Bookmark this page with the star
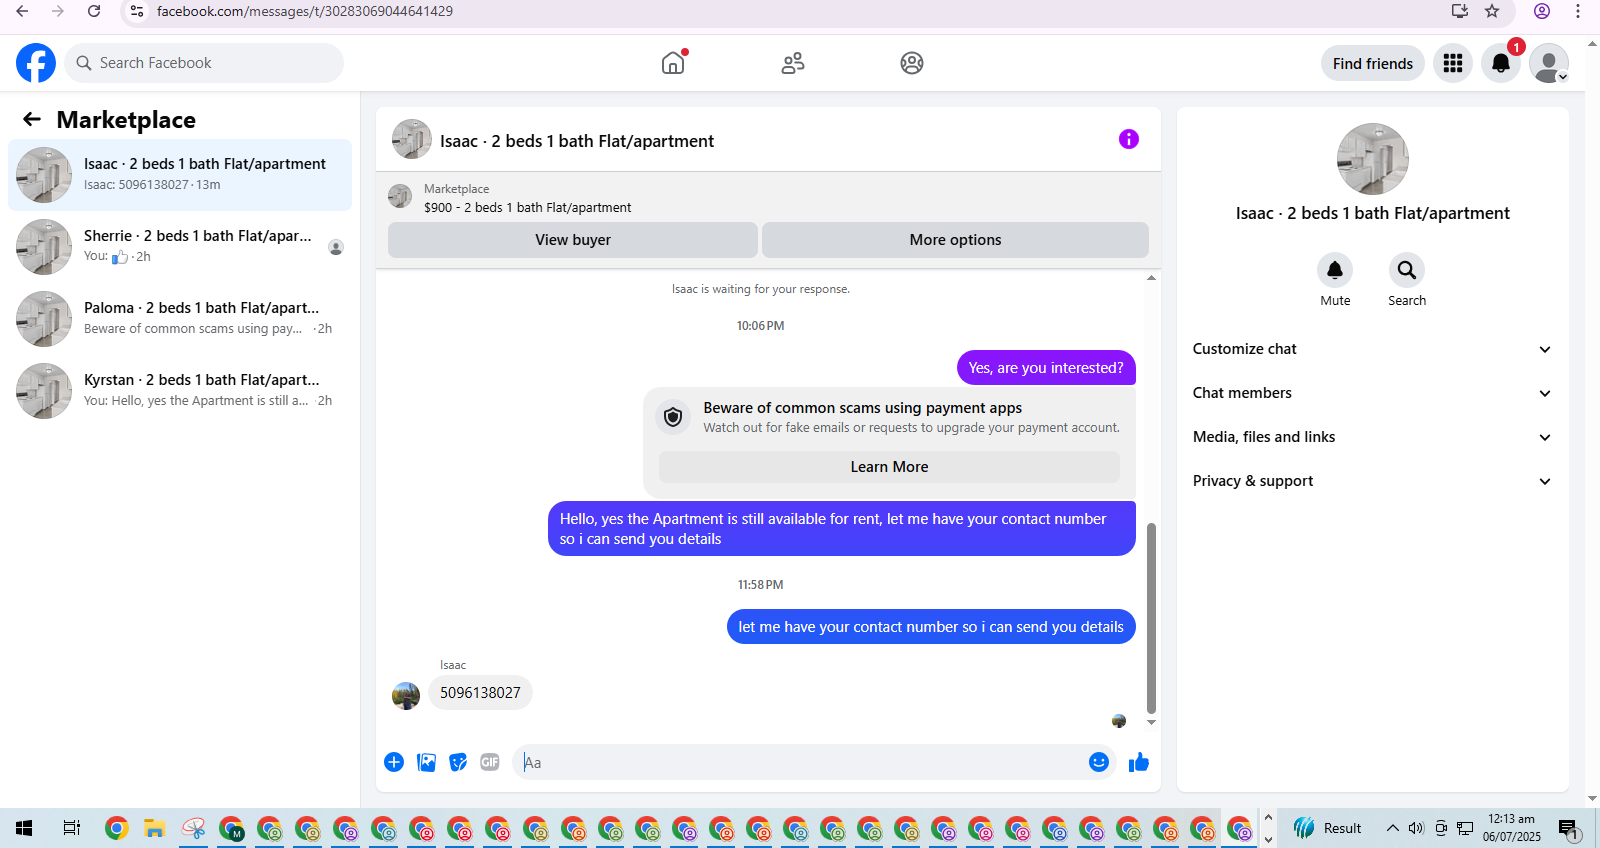Image resolution: width=1600 pixels, height=848 pixels. click(1492, 11)
